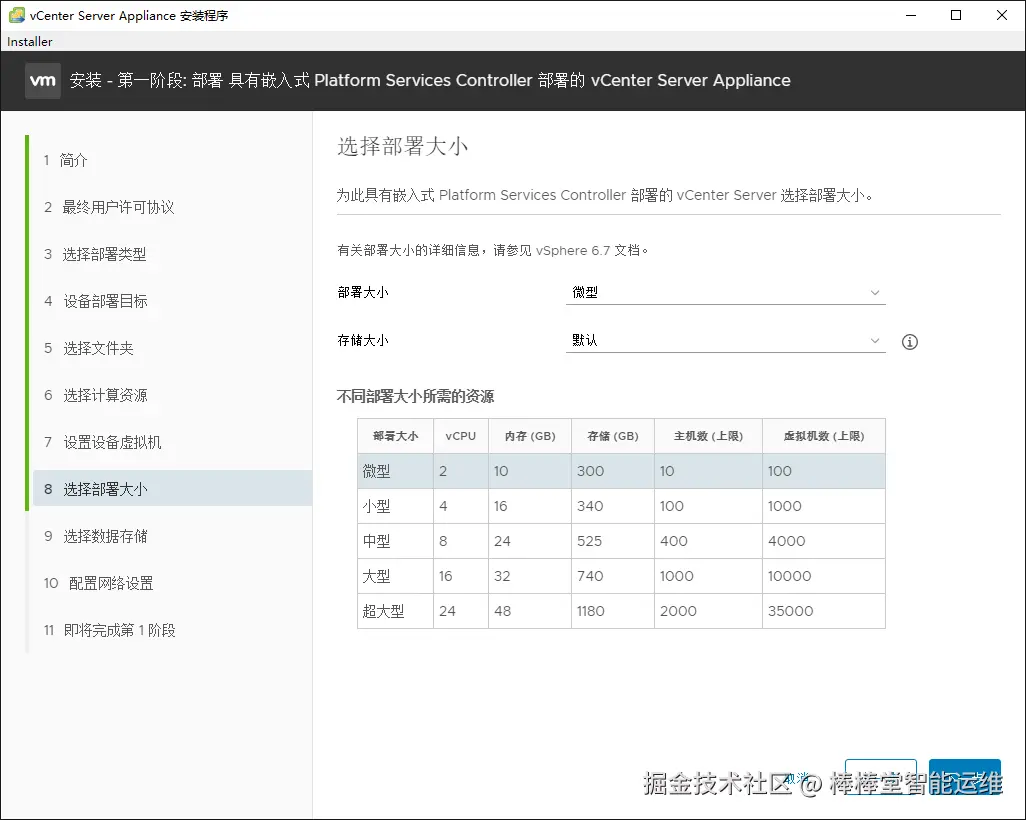Click the chevron arrow of 存储大小 field
The height and width of the screenshot is (820, 1026).
[x=875, y=340]
